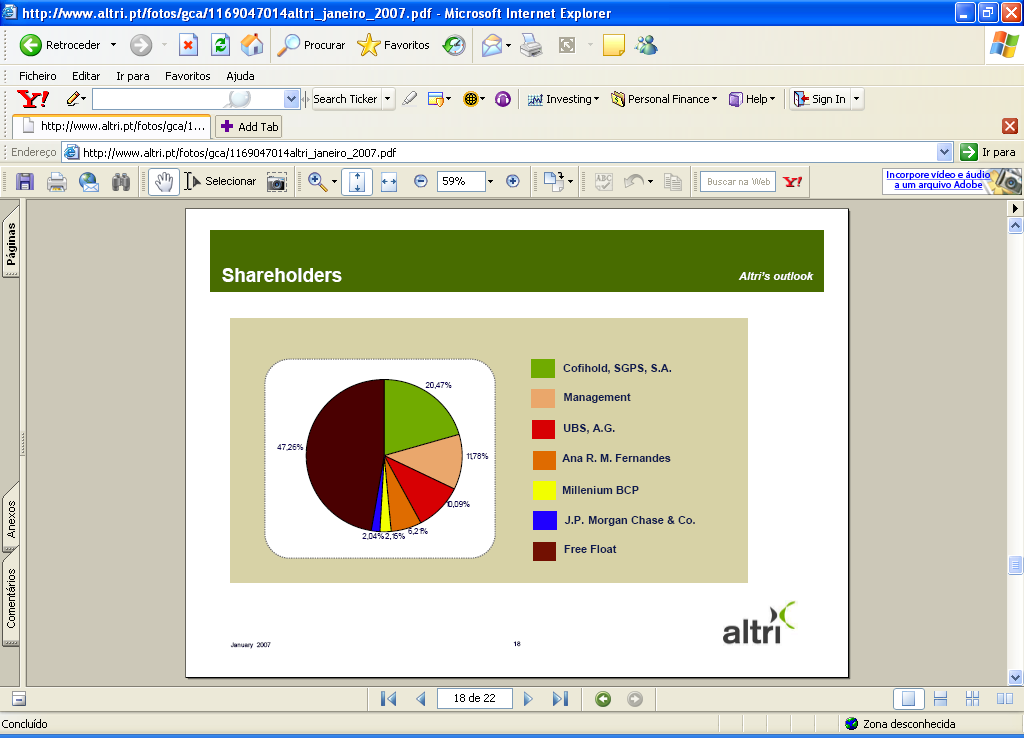This screenshot has height=738, width=1024.
Task: Click the Sign In button
Action: [820, 99]
